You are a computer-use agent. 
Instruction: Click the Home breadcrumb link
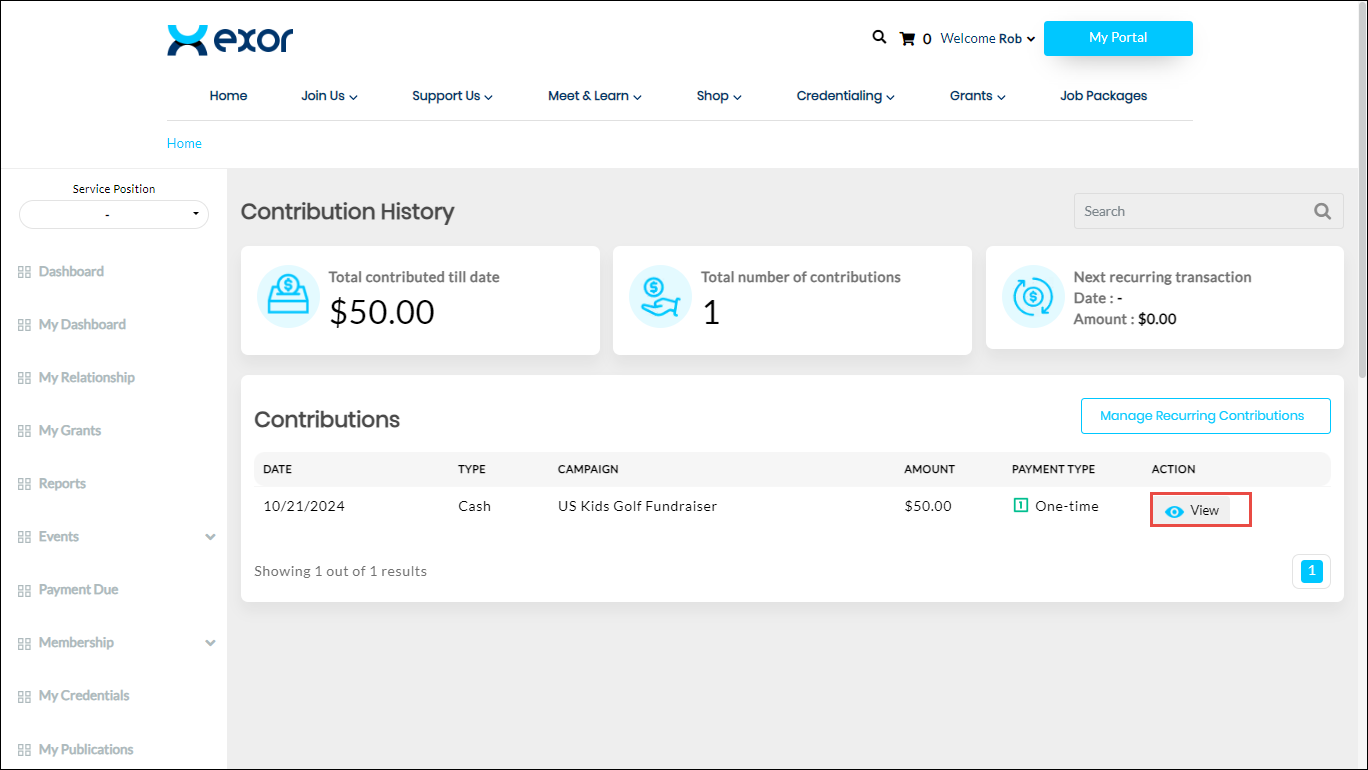pyautogui.click(x=184, y=143)
